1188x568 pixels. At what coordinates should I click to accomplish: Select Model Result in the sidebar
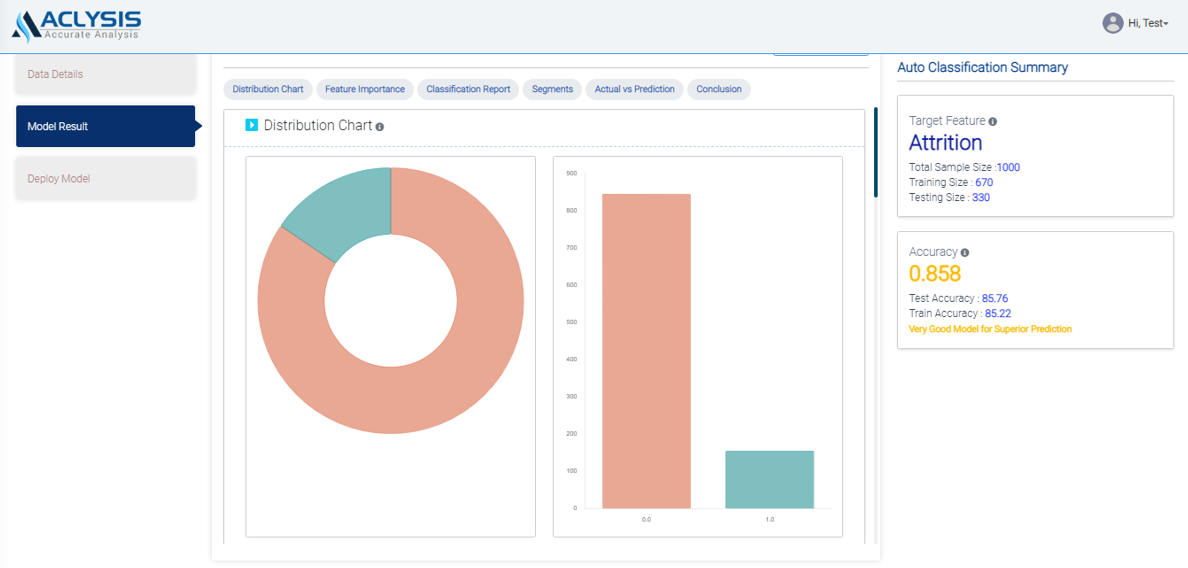coord(105,126)
